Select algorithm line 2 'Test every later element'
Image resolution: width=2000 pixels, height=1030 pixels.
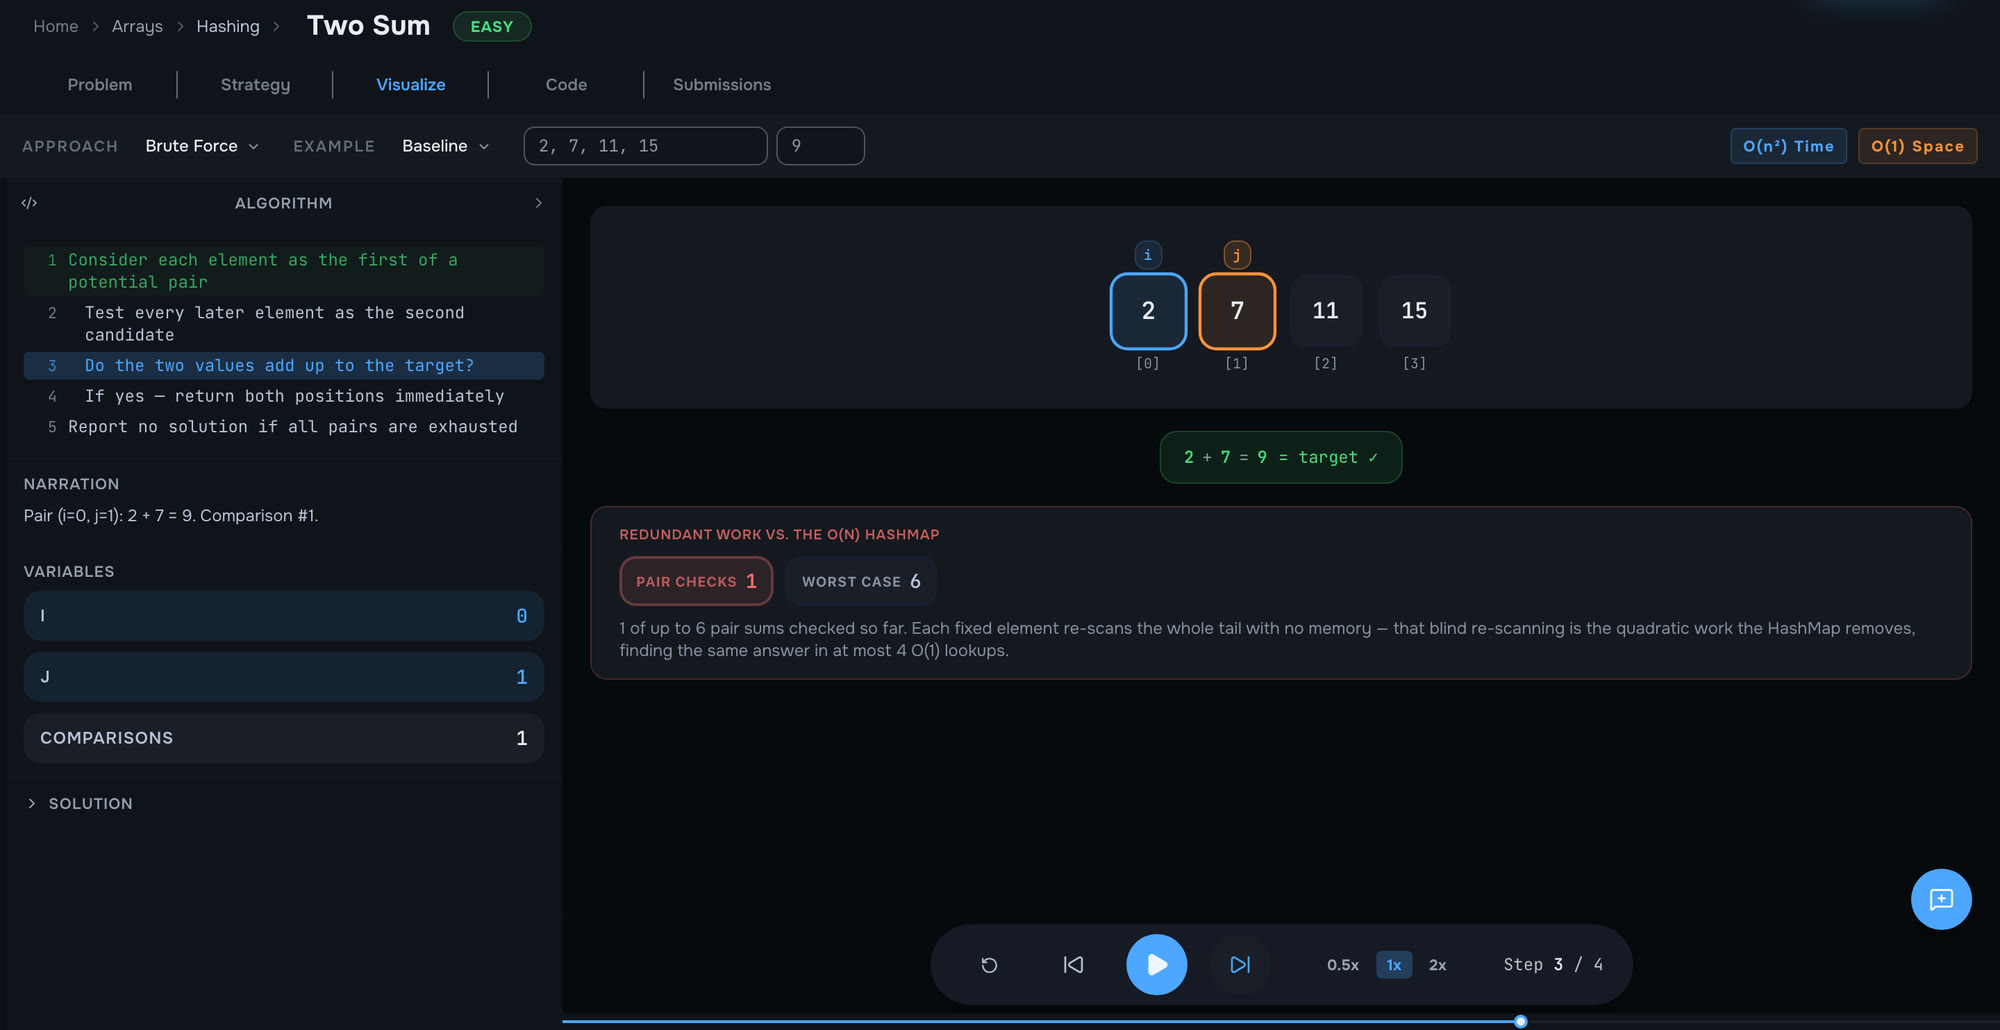click(x=284, y=324)
